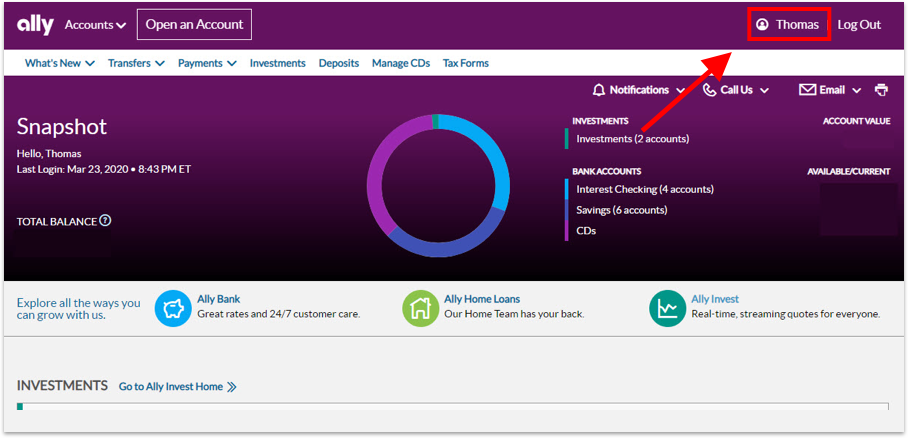
Task: Open Tax Forms
Action: tap(466, 63)
